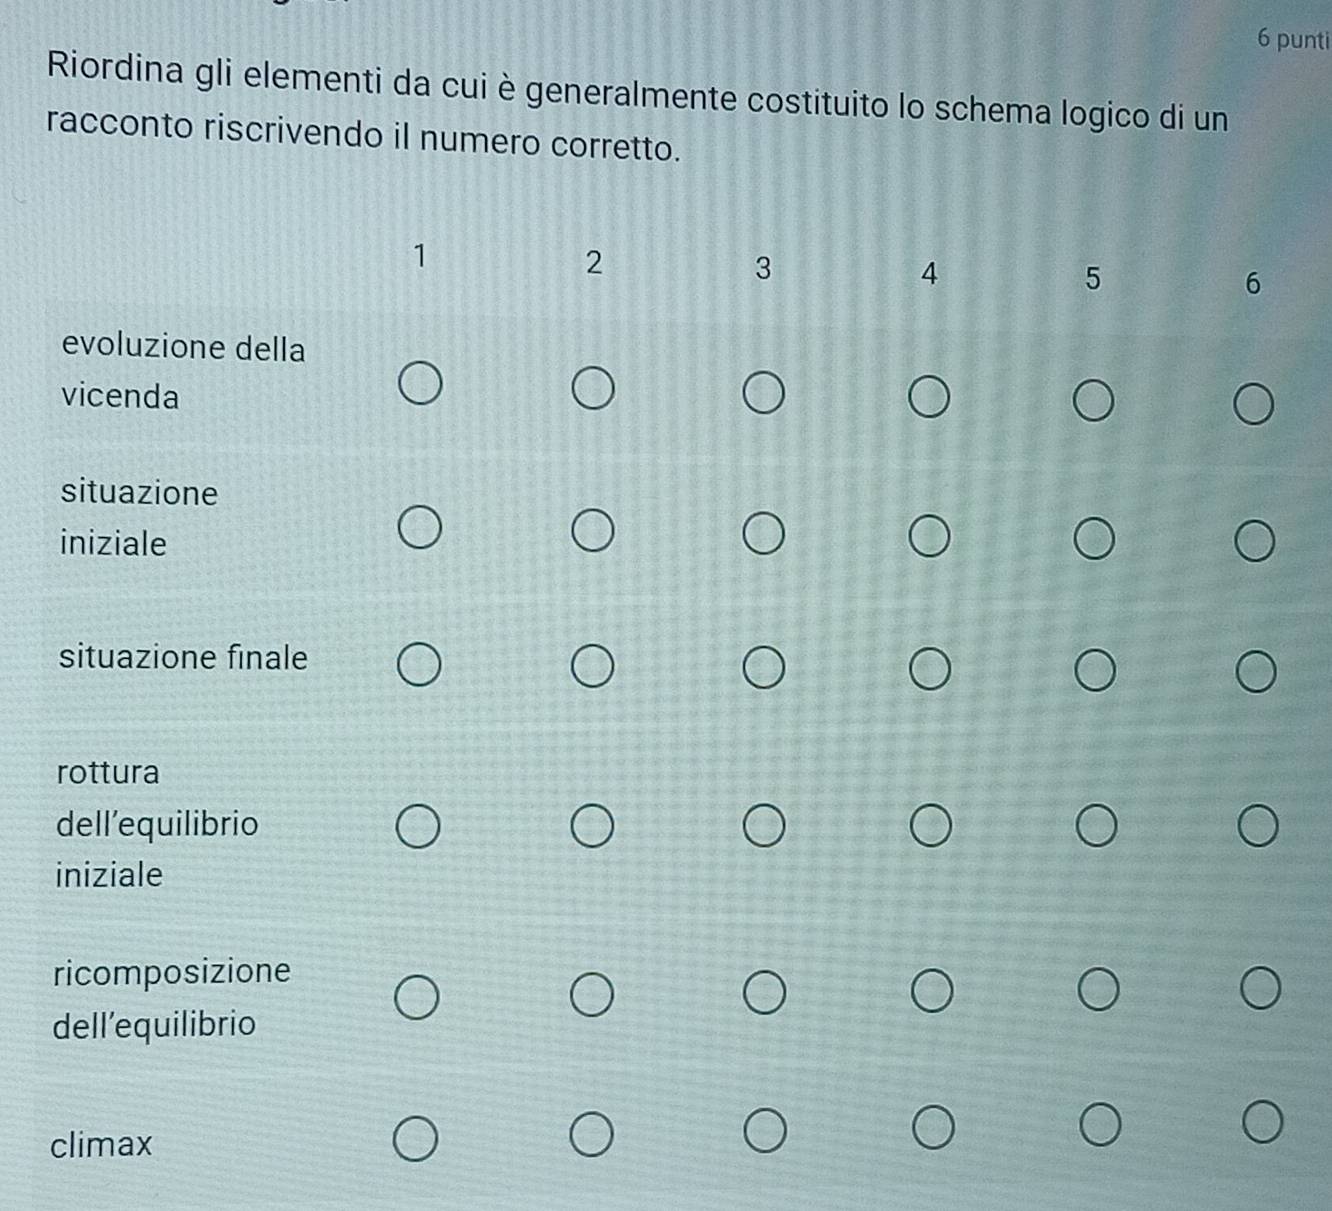
Task: Pick radio 2 in situazione finale row
Action: 592,667
